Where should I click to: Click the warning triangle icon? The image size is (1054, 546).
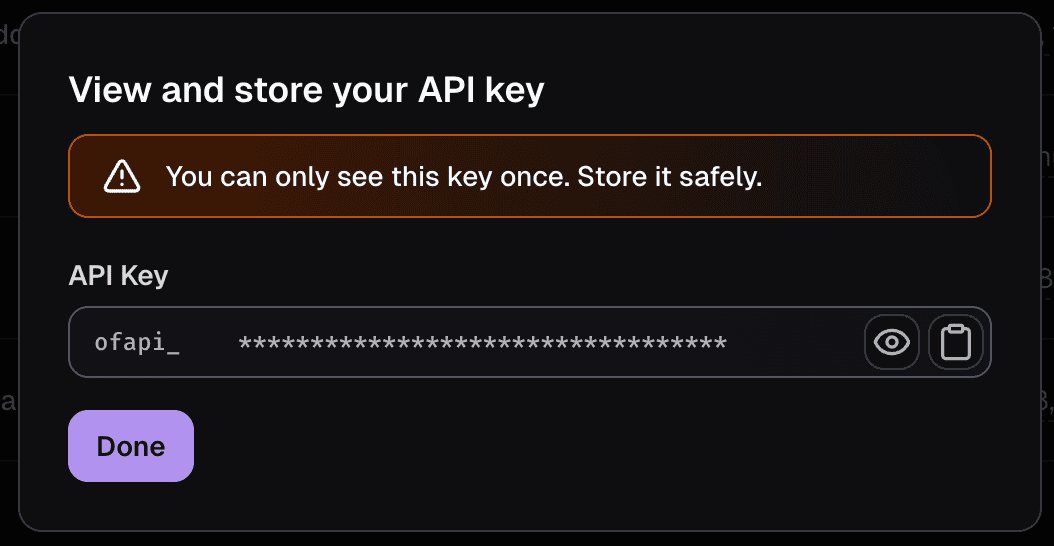click(x=122, y=177)
